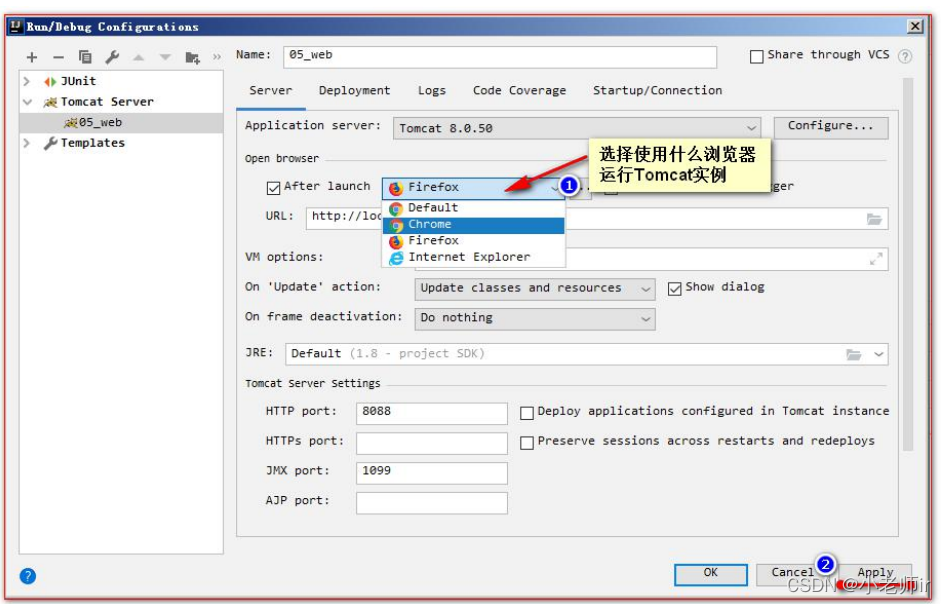Enable Preserve sessions across restarts and redeploys
The width and height of the screenshot is (946, 604).
[x=527, y=442]
